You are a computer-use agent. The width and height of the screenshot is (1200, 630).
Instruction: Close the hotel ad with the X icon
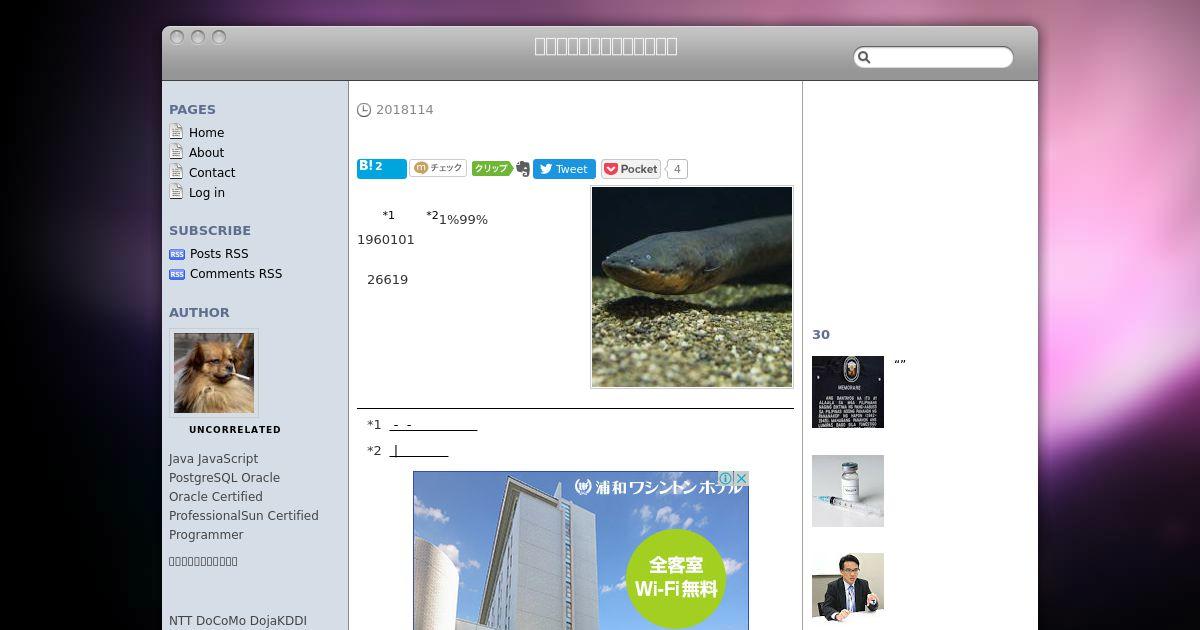(x=742, y=478)
